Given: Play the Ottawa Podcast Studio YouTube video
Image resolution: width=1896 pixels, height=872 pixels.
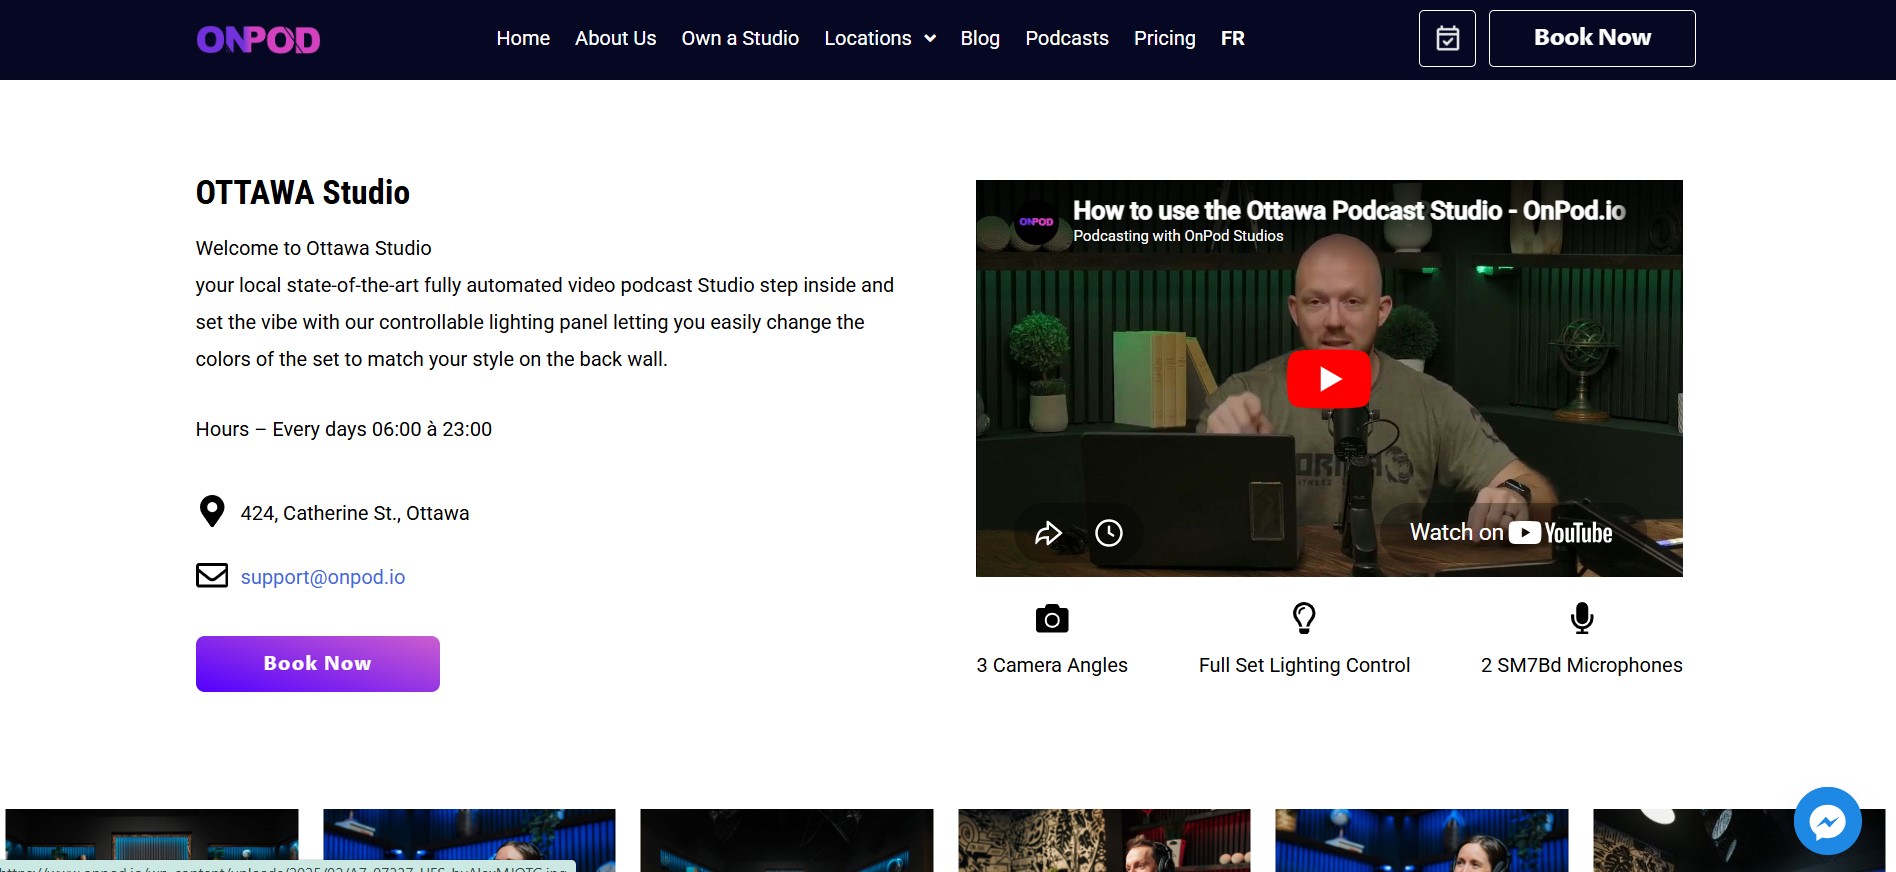Looking at the screenshot, I should click(1329, 379).
